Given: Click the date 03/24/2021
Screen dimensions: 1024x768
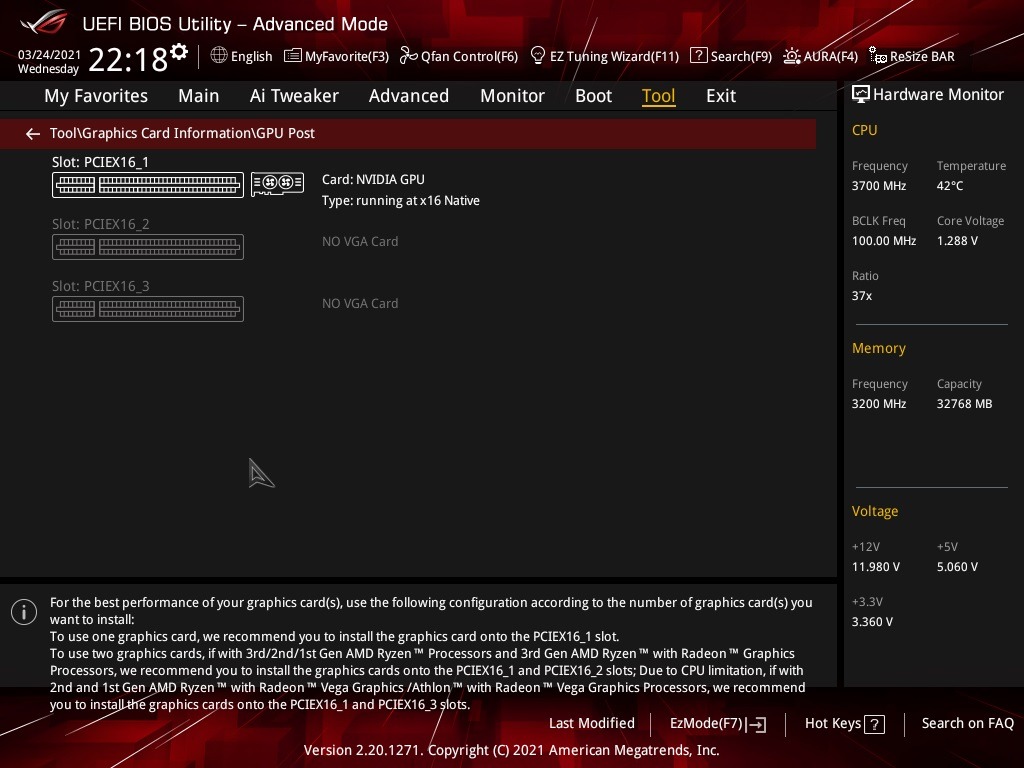Looking at the screenshot, I should pyautogui.click(x=49, y=54).
